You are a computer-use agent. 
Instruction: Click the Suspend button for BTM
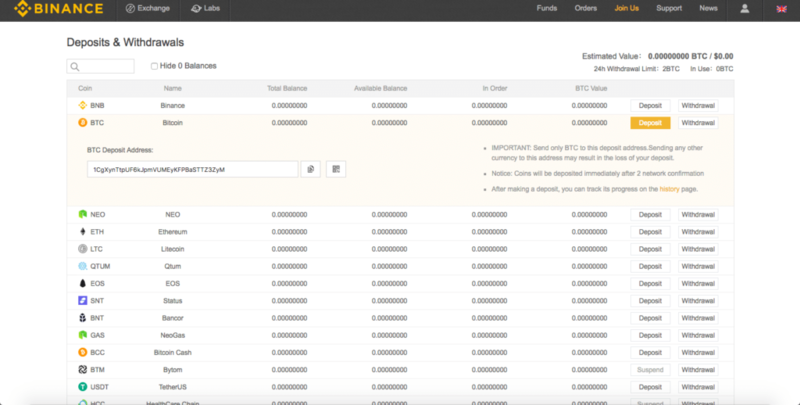point(651,370)
